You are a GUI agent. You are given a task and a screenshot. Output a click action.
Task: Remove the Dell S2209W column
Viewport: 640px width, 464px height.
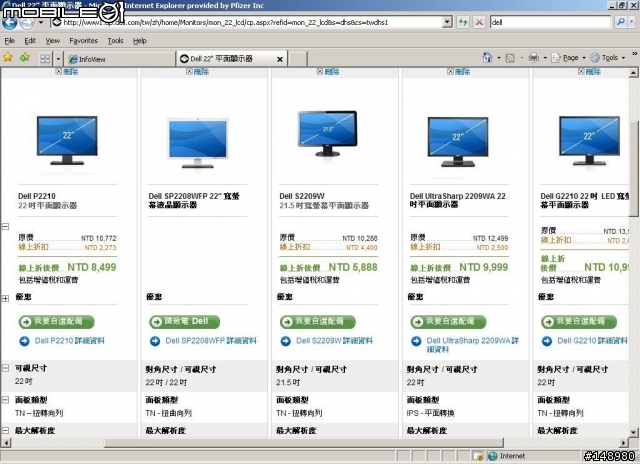328,72
